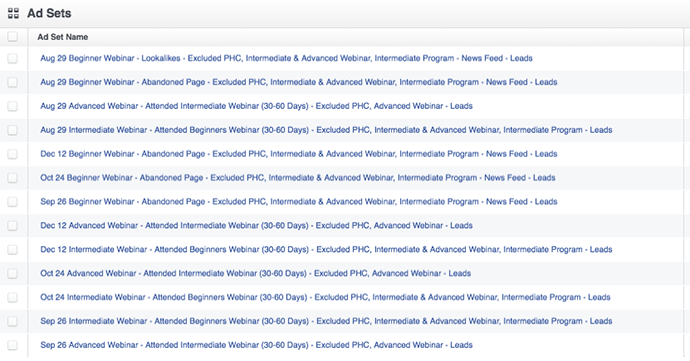Tick the Dec 12 Advanced Webinar checkbox
The width and height of the screenshot is (690, 361).
click(x=13, y=225)
